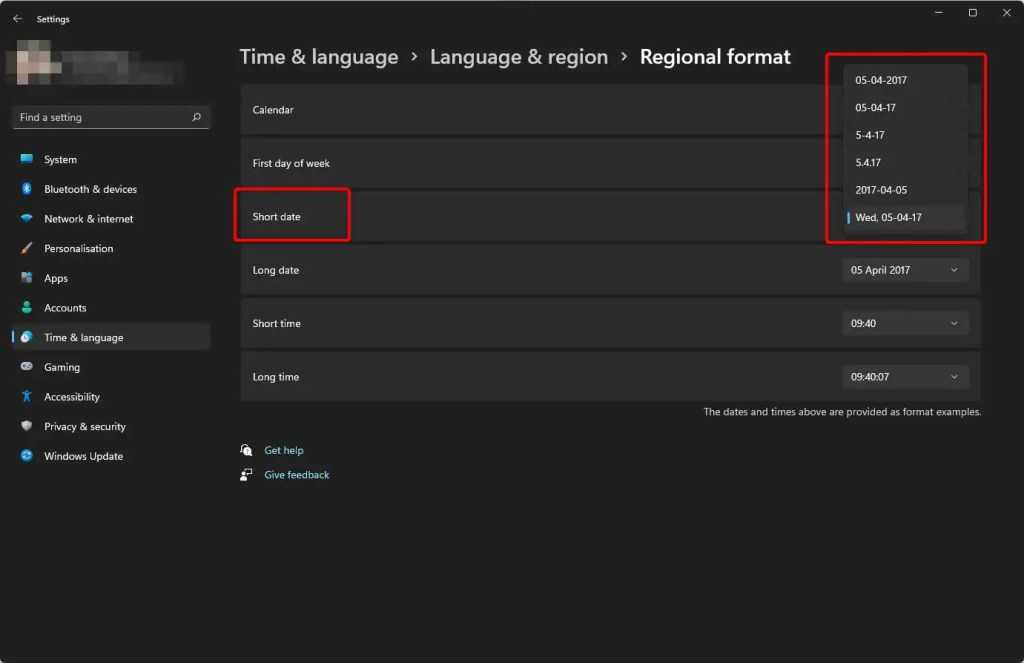The width and height of the screenshot is (1024, 663).
Task: Click the System icon in sidebar
Action: point(26,160)
